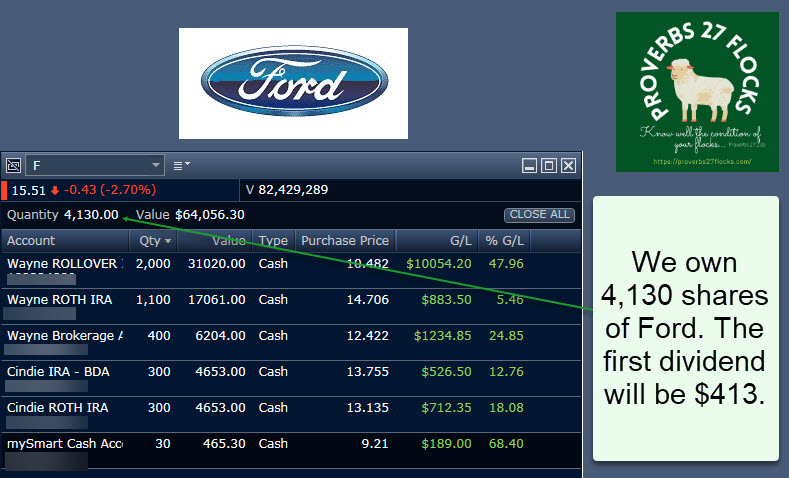Screen dimensions: 789x478
Task: Maximize the positions window
Action: point(549,165)
